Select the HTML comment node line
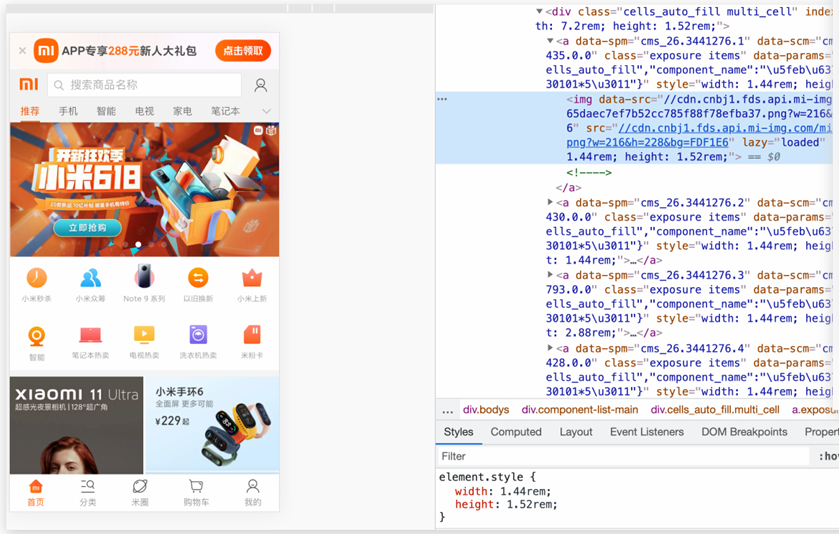 click(589, 172)
